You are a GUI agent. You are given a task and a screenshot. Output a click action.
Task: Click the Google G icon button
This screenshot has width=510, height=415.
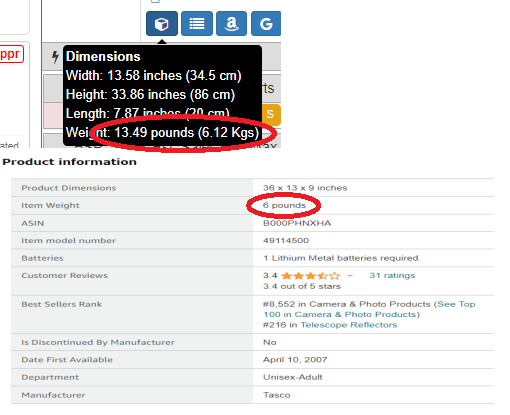(x=266, y=23)
